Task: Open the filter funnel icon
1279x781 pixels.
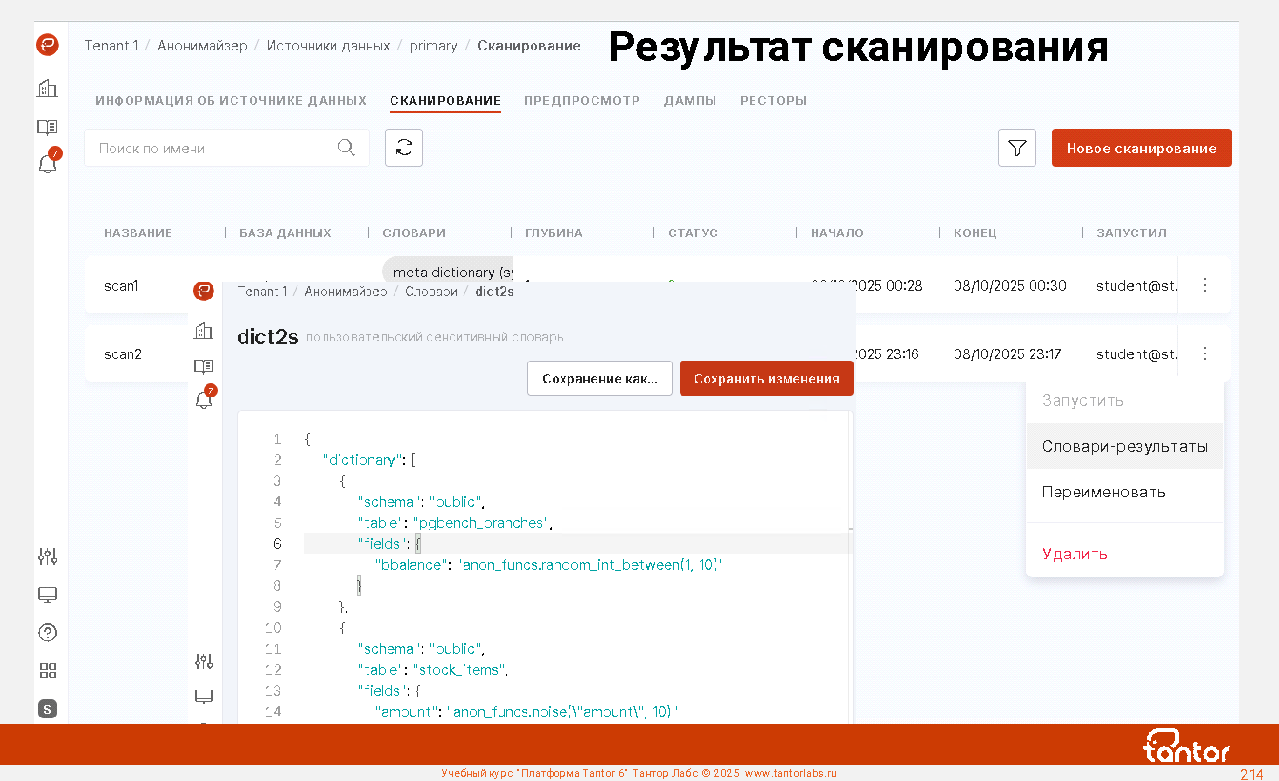Action: 1016,148
